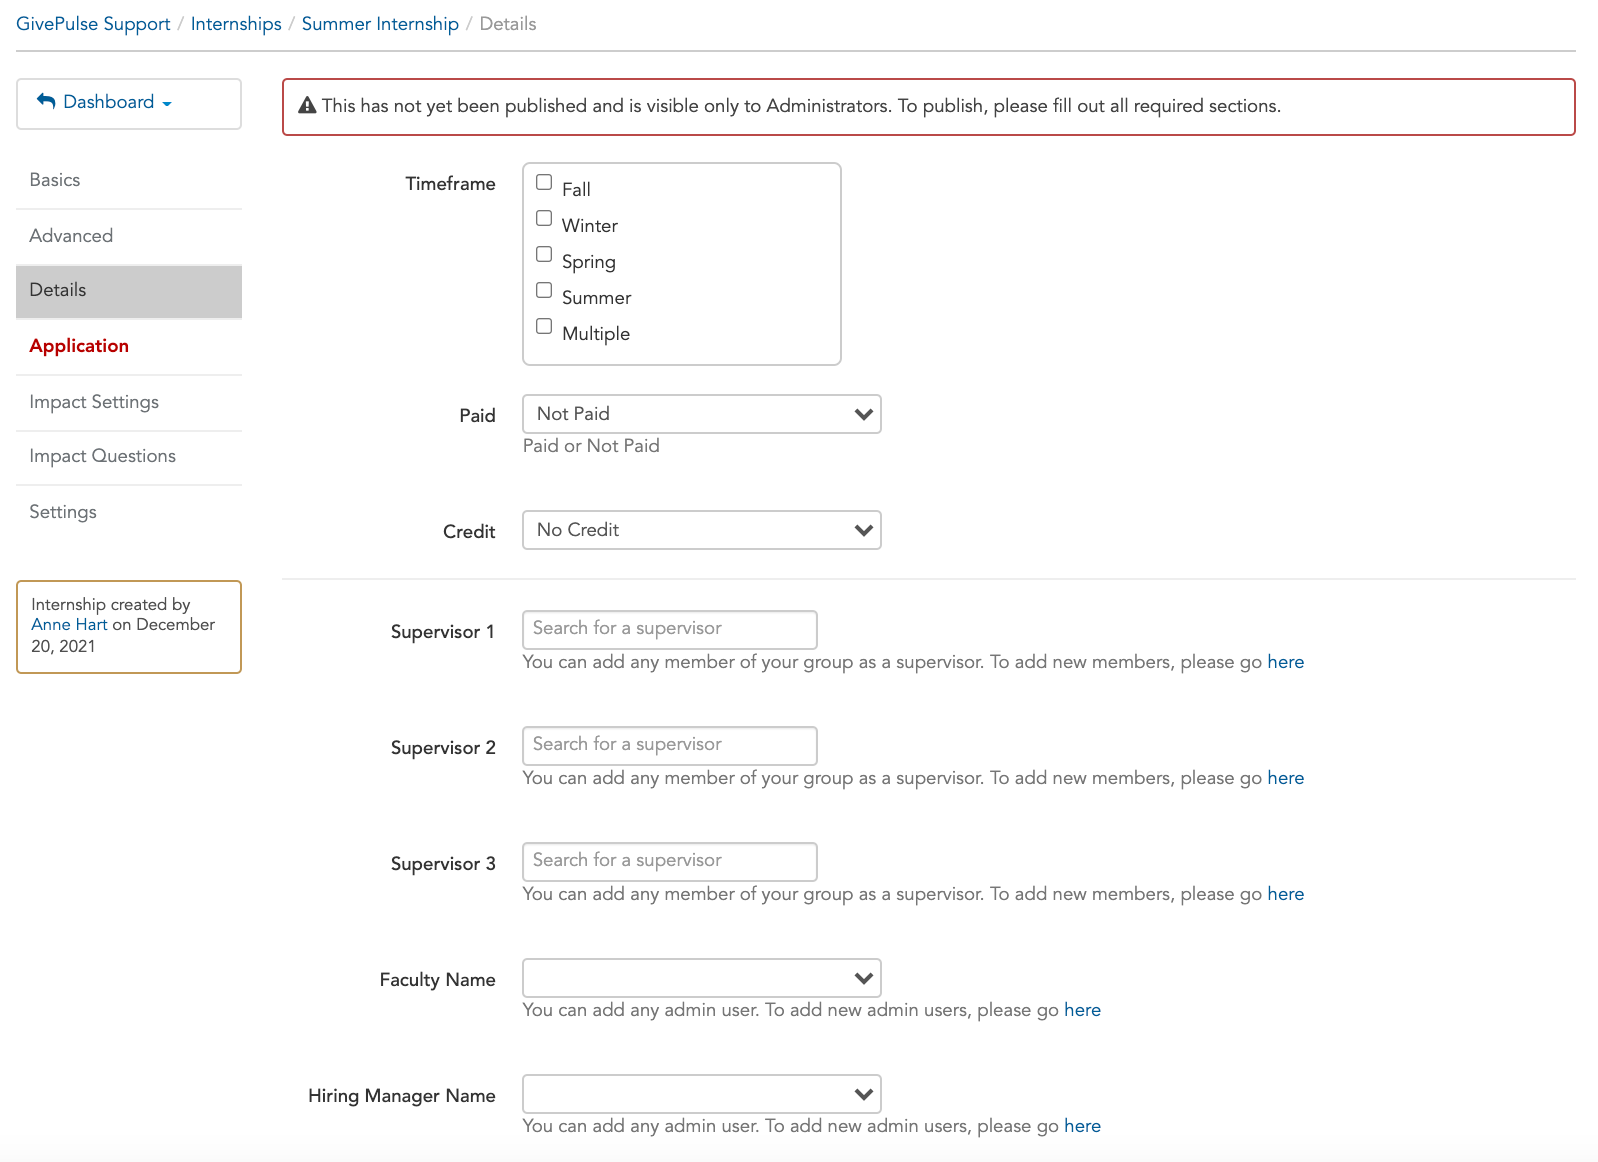Check the Fall timeframe checkbox
The image size is (1598, 1162).
[x=544, y=182]
